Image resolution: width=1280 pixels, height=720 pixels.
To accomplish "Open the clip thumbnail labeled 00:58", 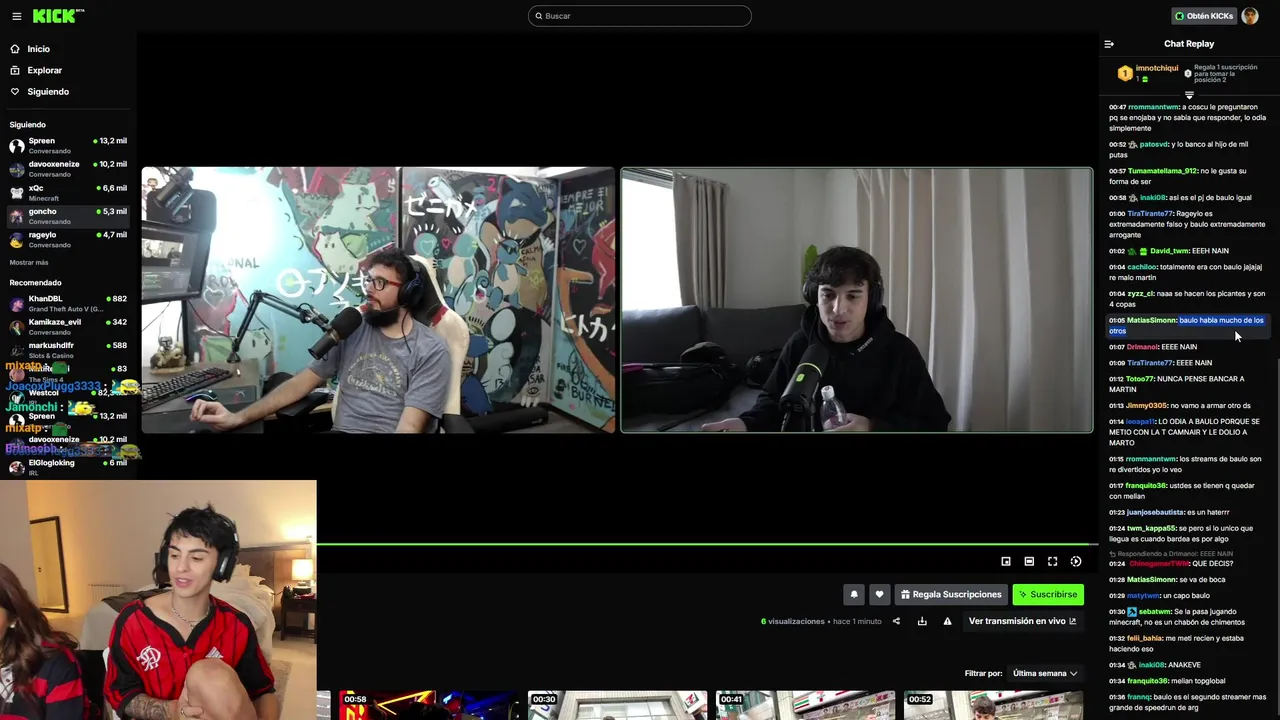I will (x=428, y=705).
